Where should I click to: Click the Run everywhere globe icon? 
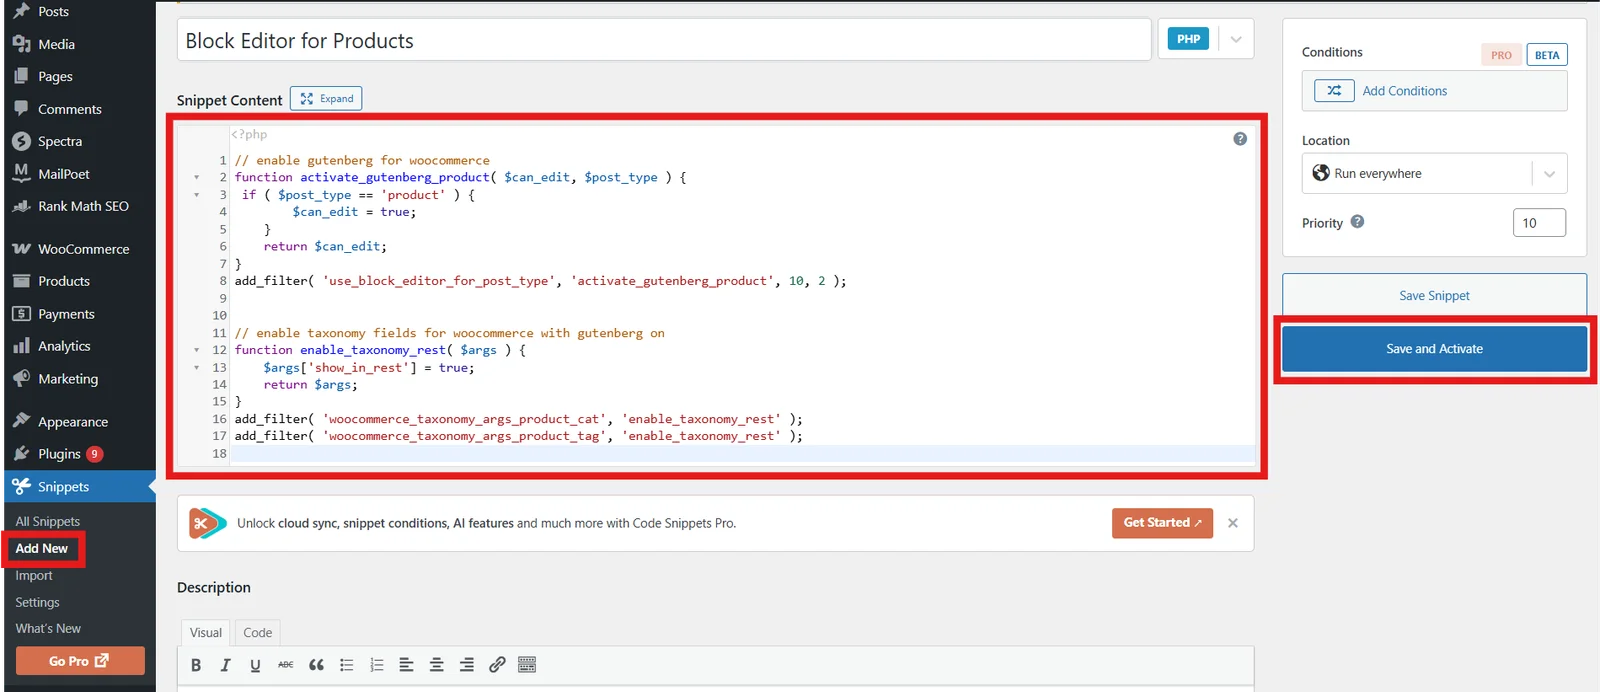coord(1321,173)
